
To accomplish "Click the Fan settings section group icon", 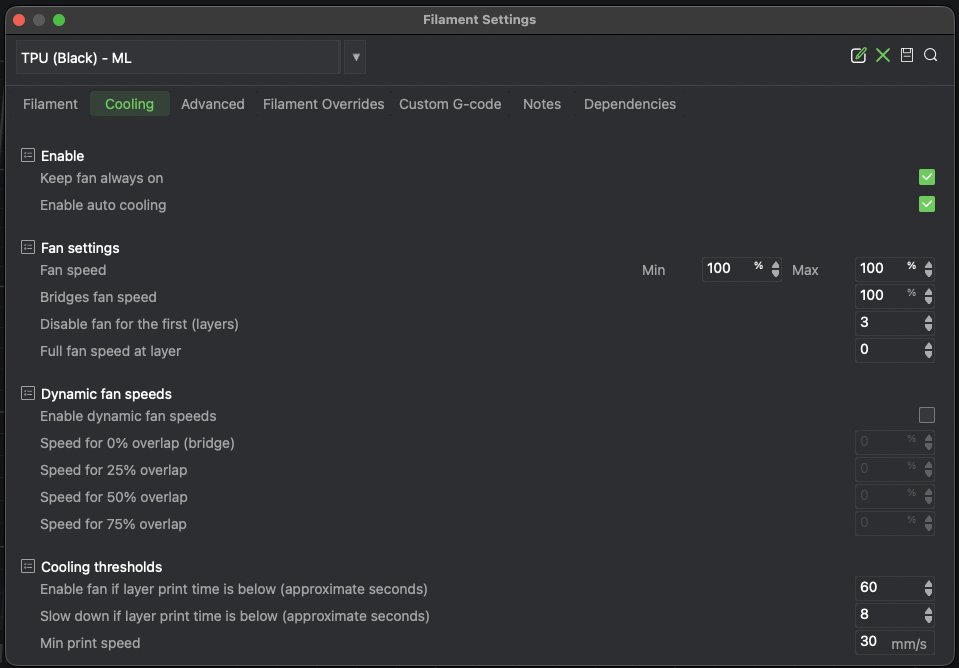I will click(28, 247).
